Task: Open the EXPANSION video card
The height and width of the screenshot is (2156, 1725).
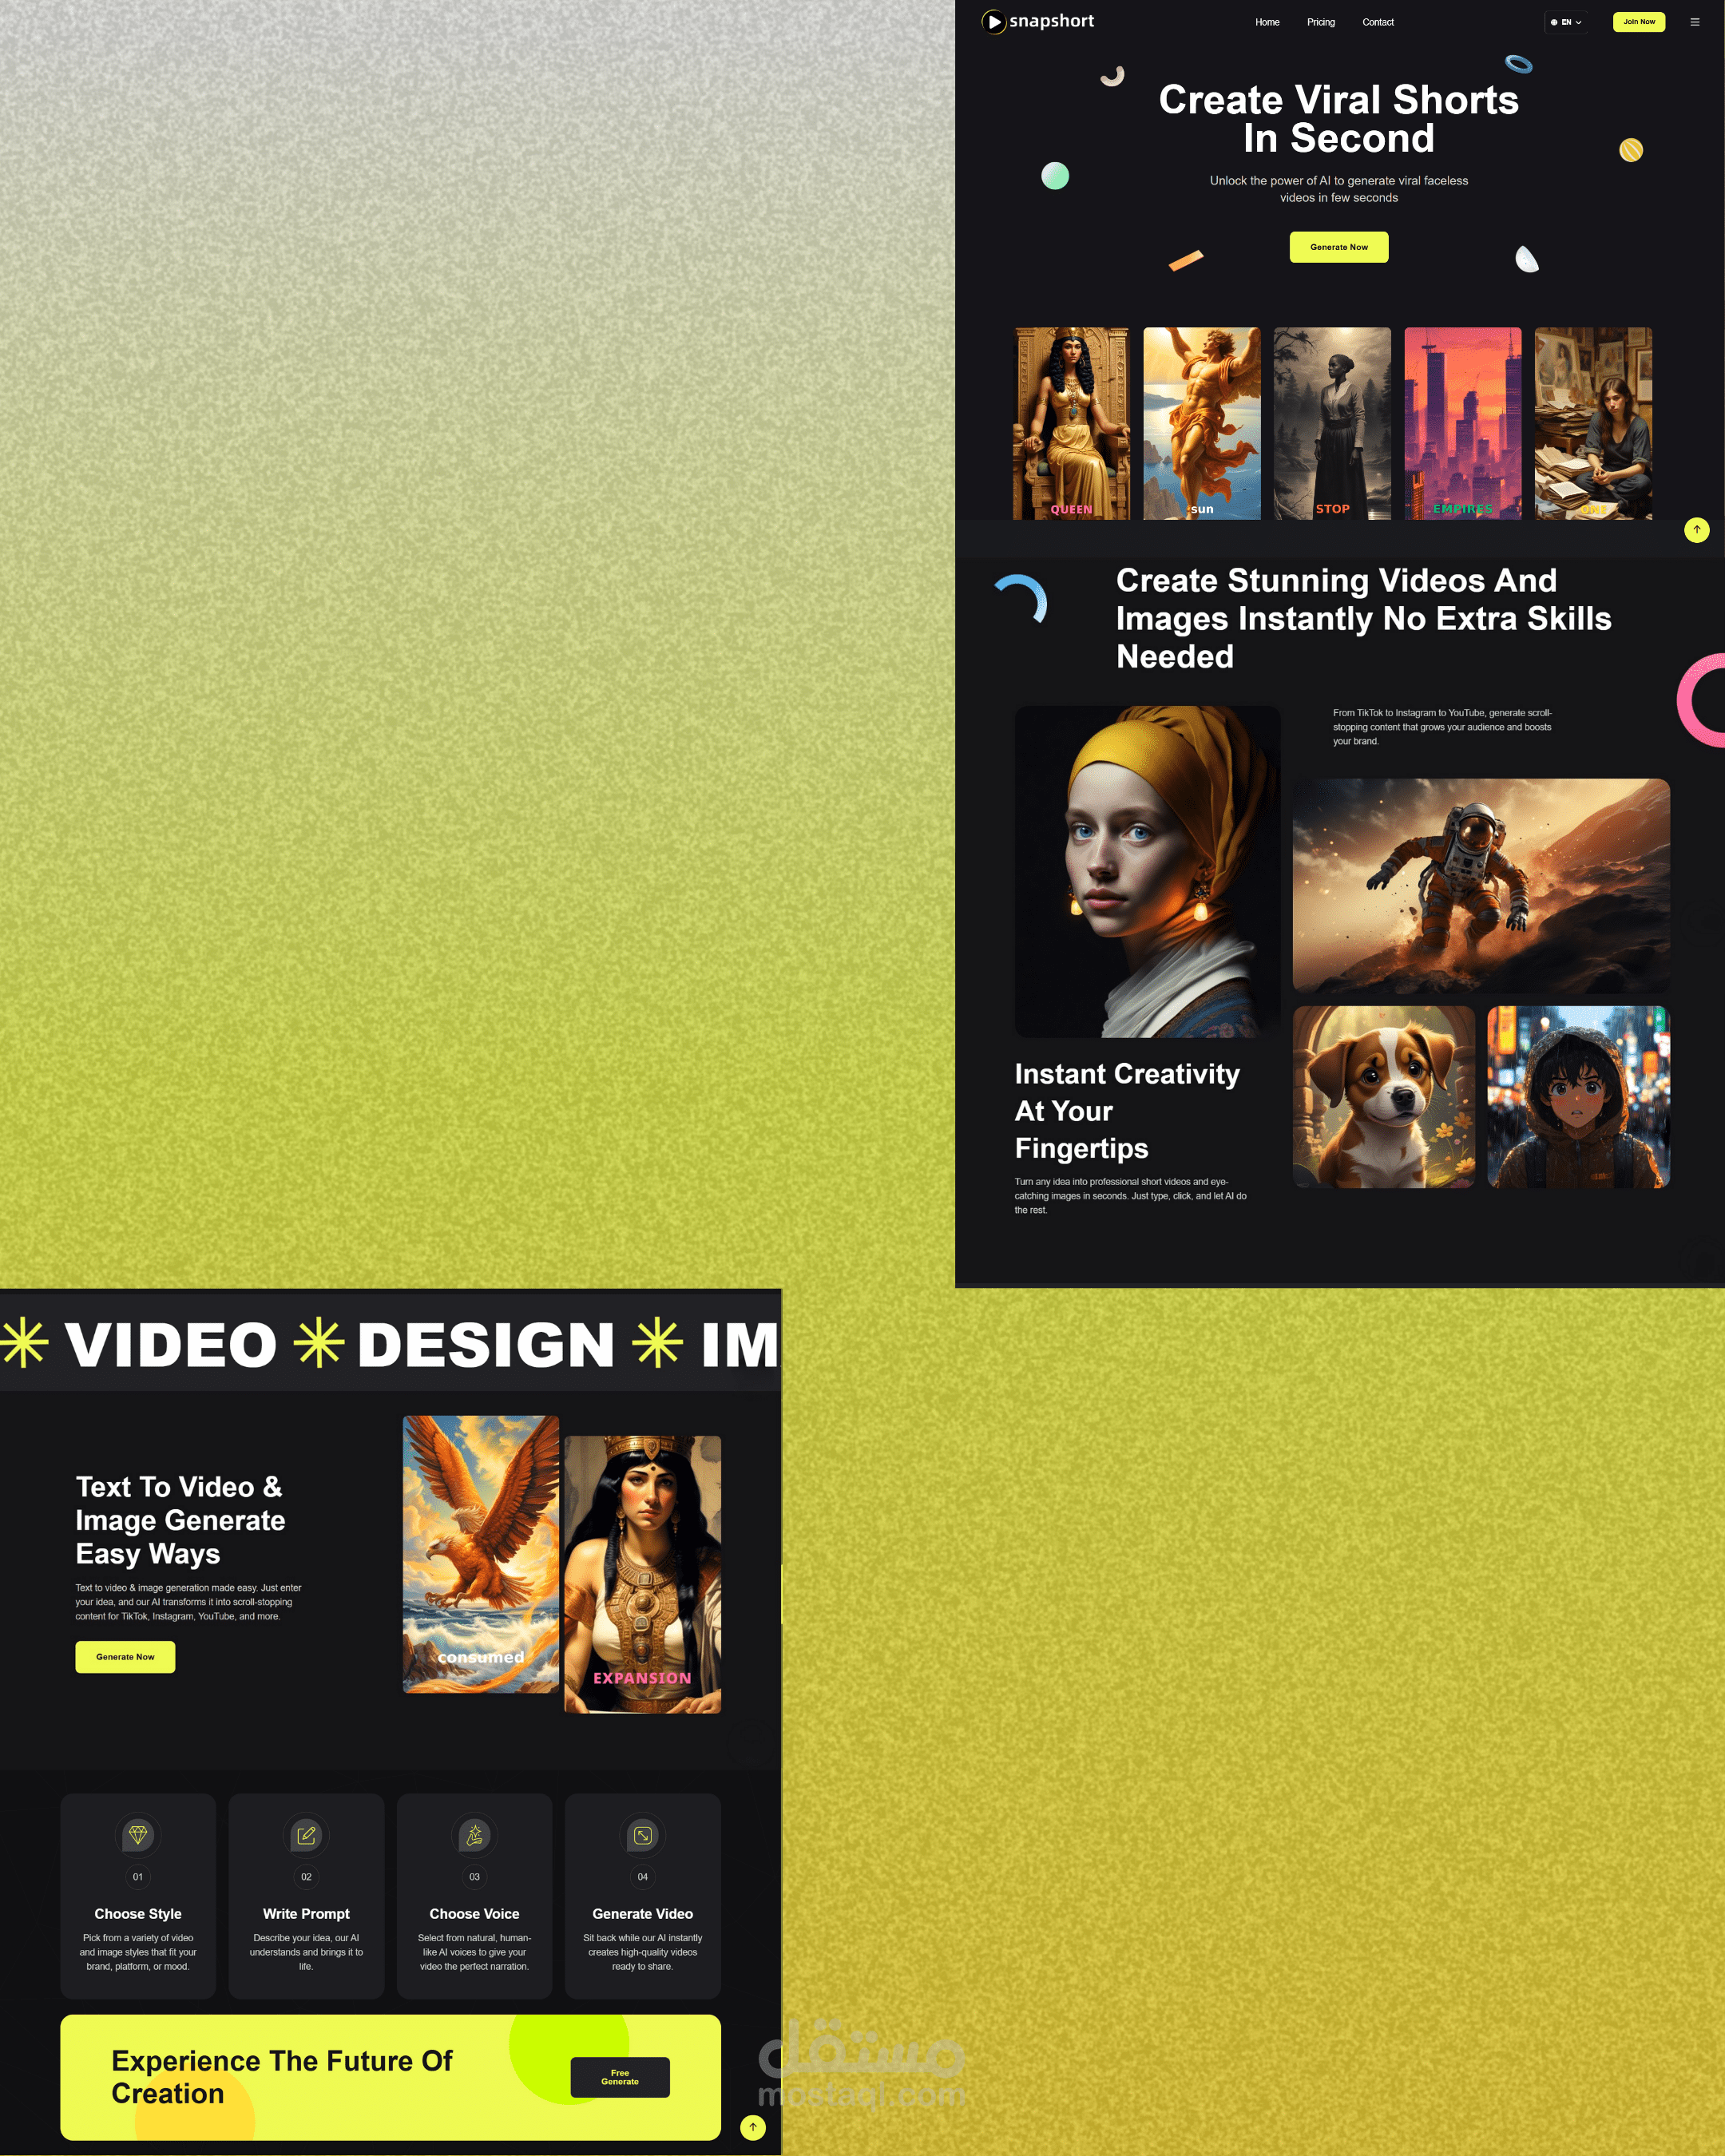Action: click(x=642, y=1574)
